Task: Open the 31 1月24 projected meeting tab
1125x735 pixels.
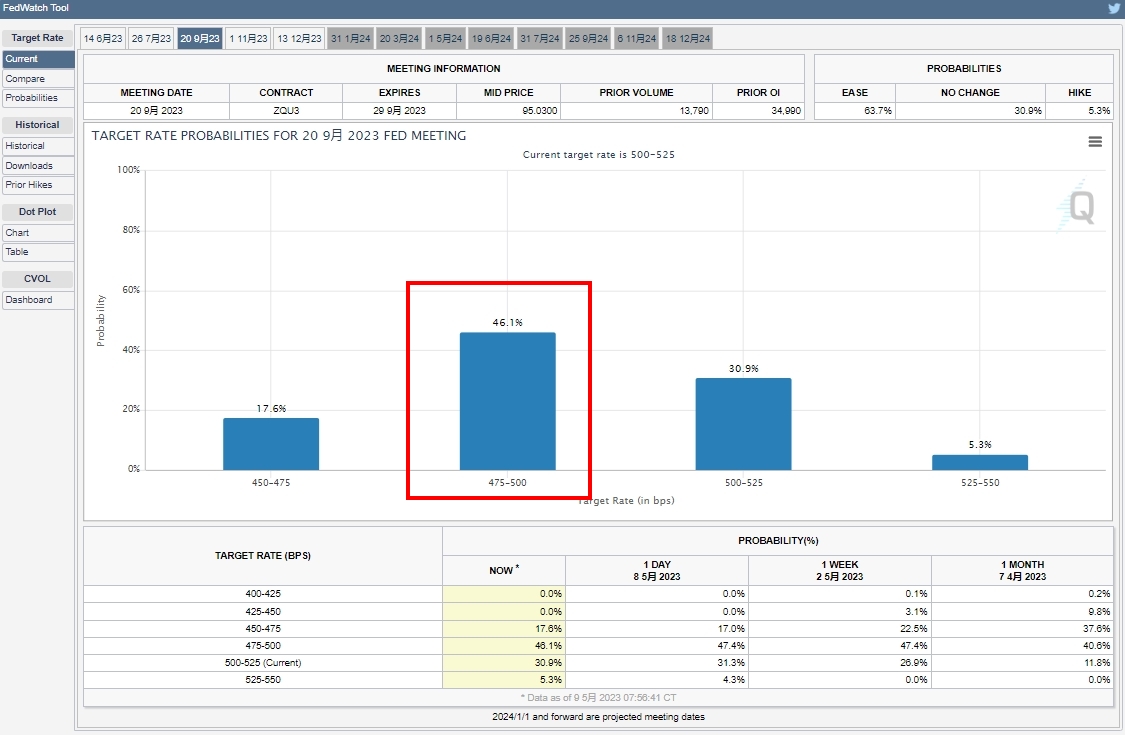Action: [x=351, y=39]
